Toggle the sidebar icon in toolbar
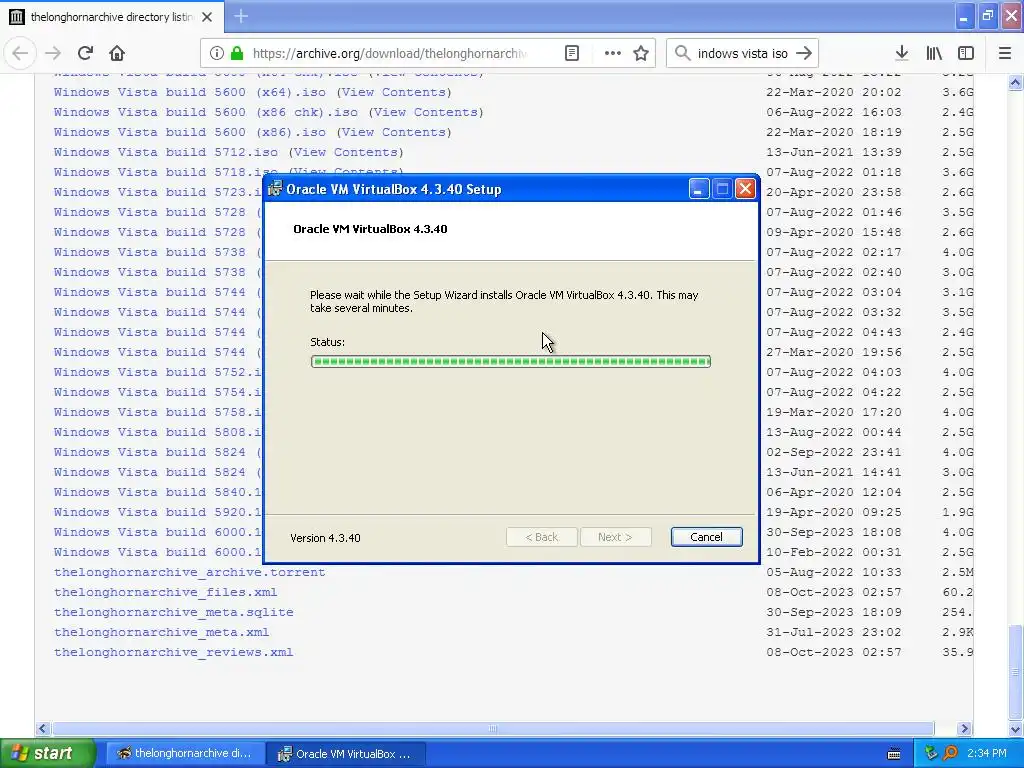 coord(966,53)
